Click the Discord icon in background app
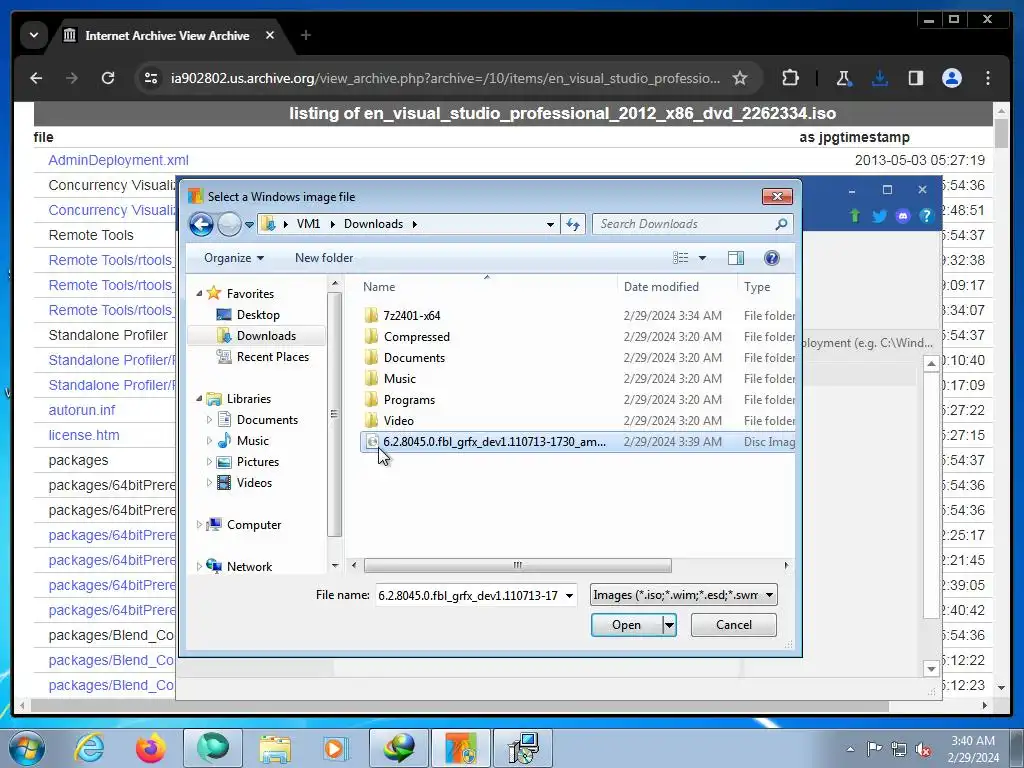 click(903, 216)
